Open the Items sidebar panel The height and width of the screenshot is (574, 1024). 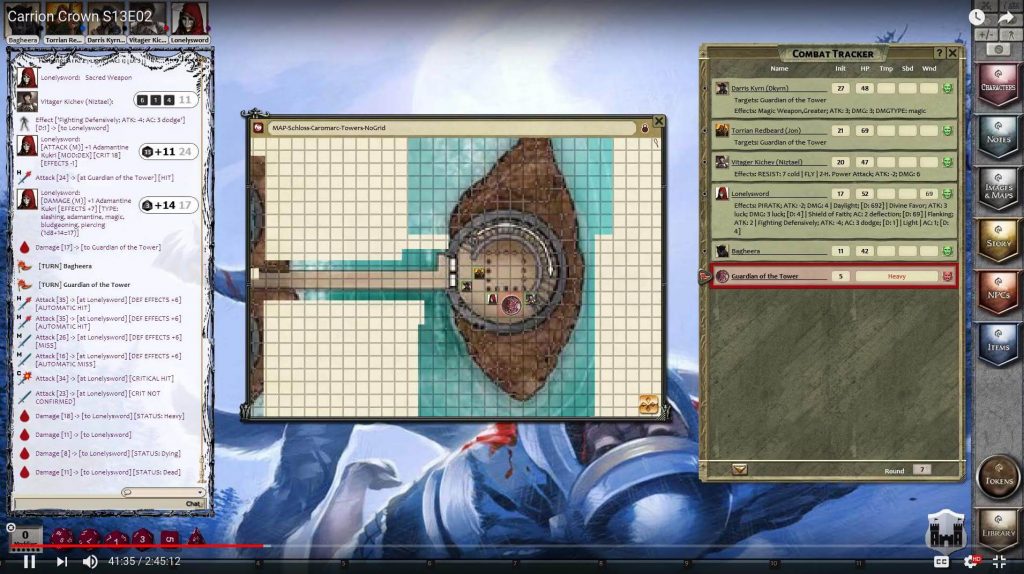click(998, 343)
